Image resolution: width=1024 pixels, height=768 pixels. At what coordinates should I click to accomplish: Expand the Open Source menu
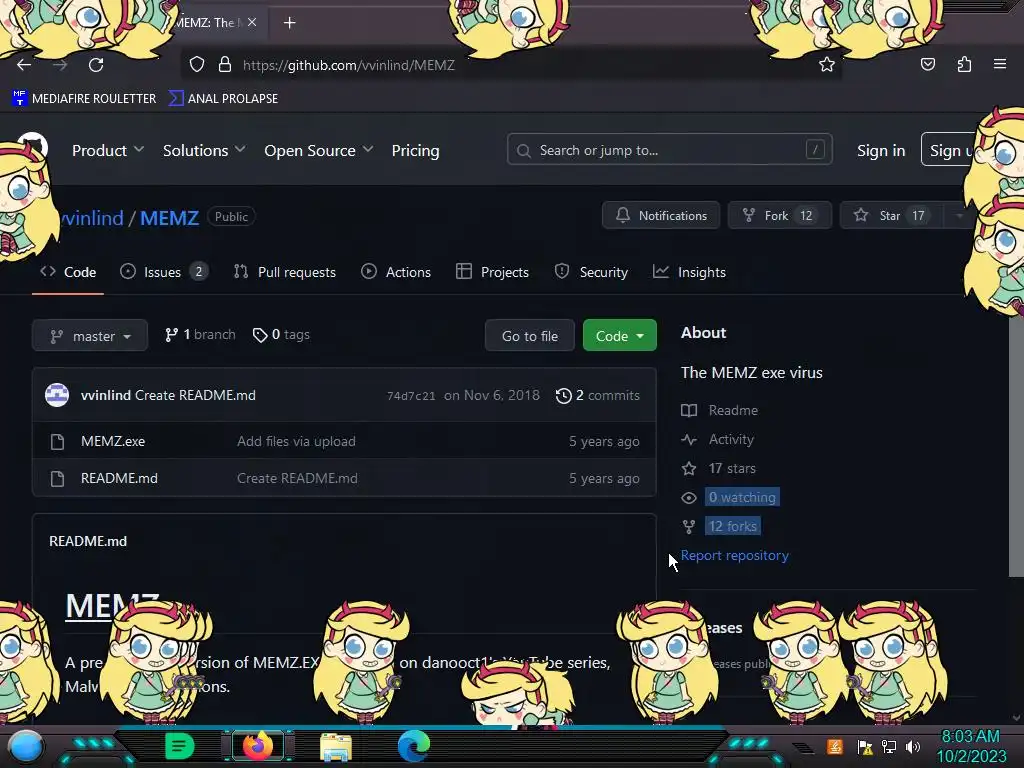[x=319, y=151]
